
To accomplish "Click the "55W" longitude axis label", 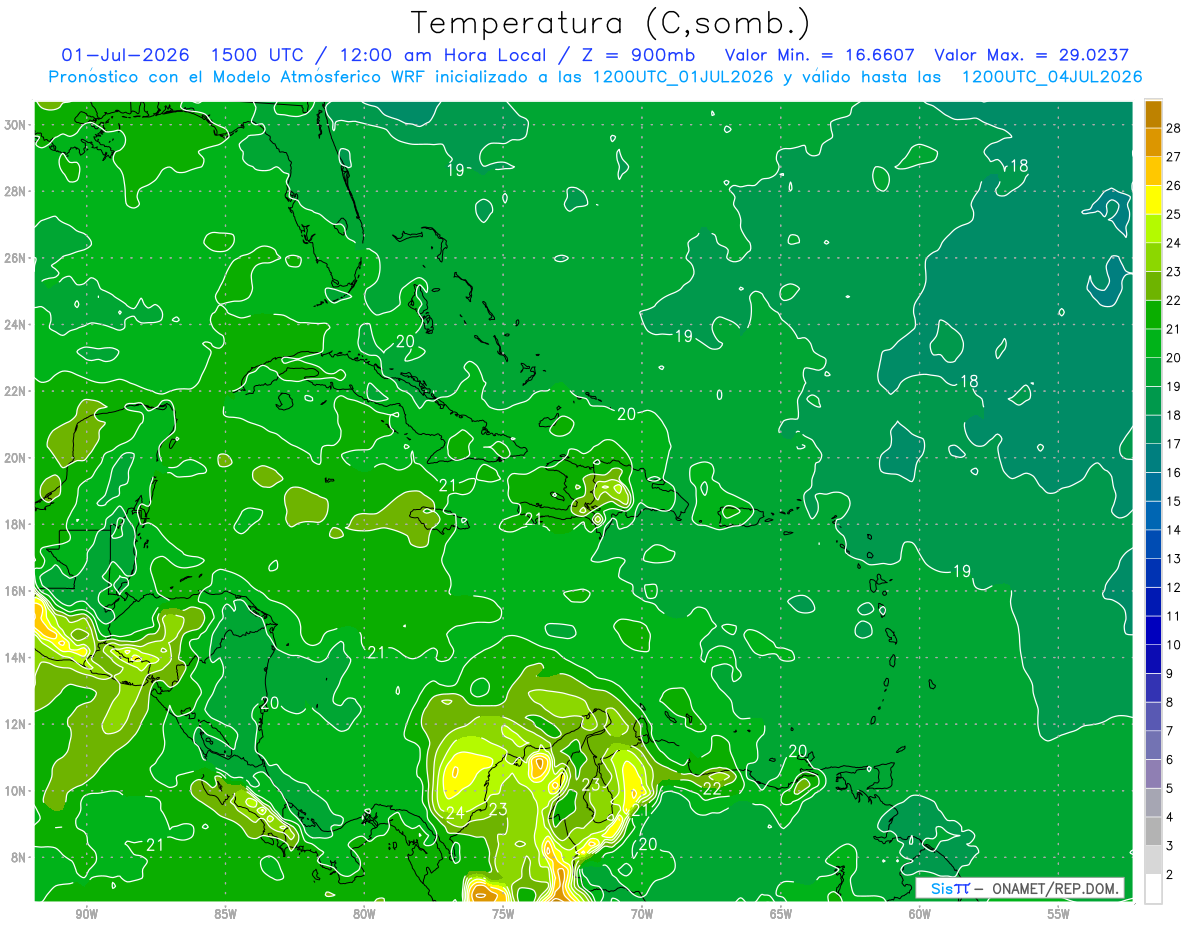I will [x=1059, y=913].
